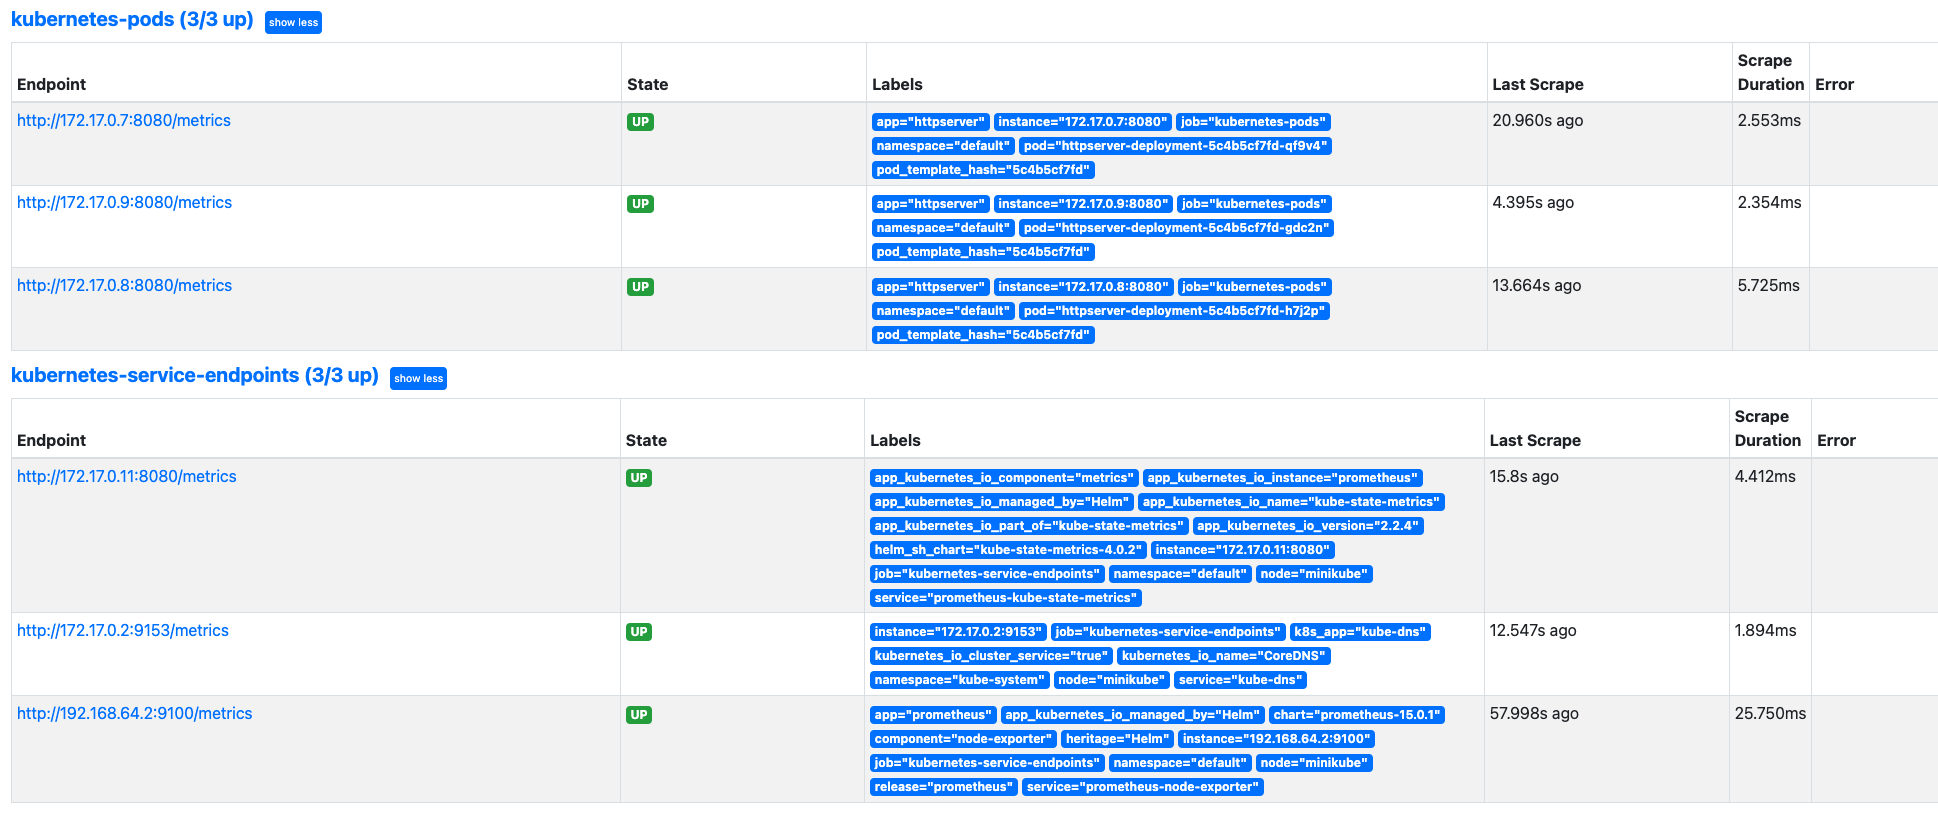Viewport: 1938px width, 814px height.
Task: Click last scrape value 20.960s ago
Action: (1538, 120)
